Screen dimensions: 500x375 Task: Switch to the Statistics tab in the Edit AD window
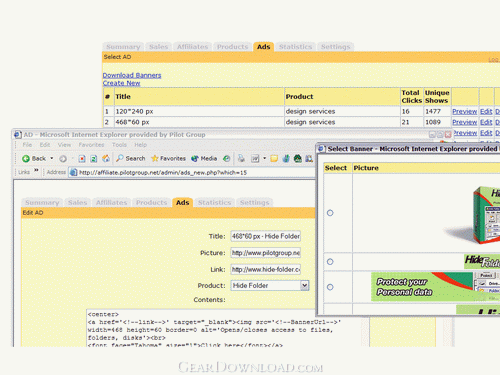click(x=214, y=203)
